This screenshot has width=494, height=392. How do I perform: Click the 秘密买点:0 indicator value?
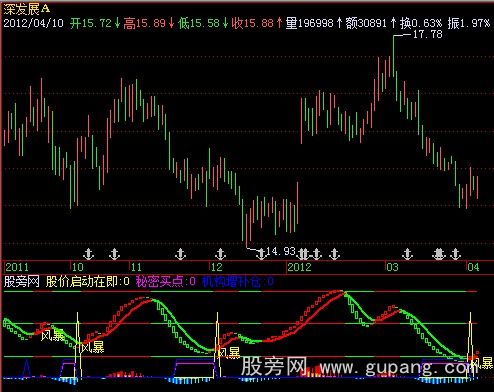[x=166, y=282]
